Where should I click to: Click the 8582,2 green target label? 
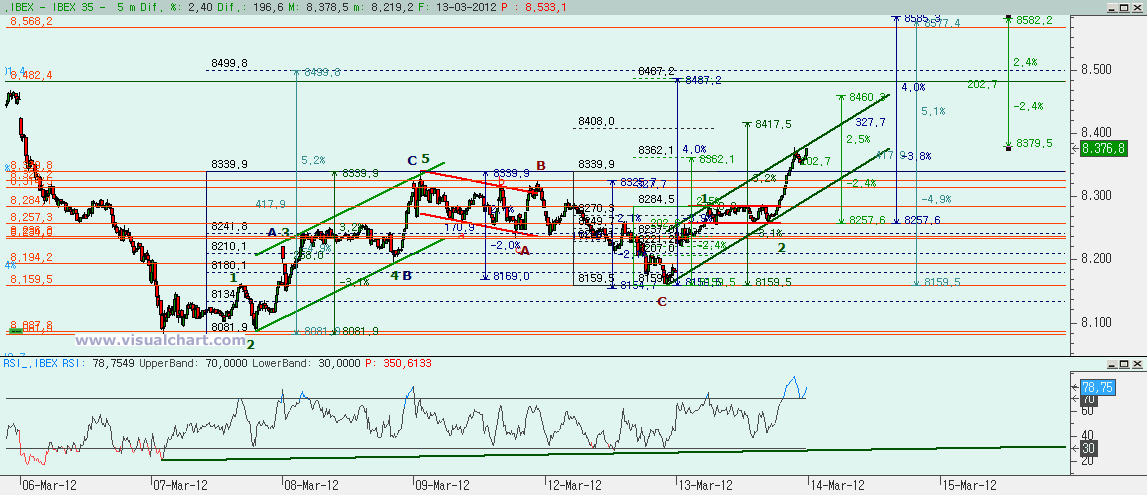click(x=1034, y=20)
